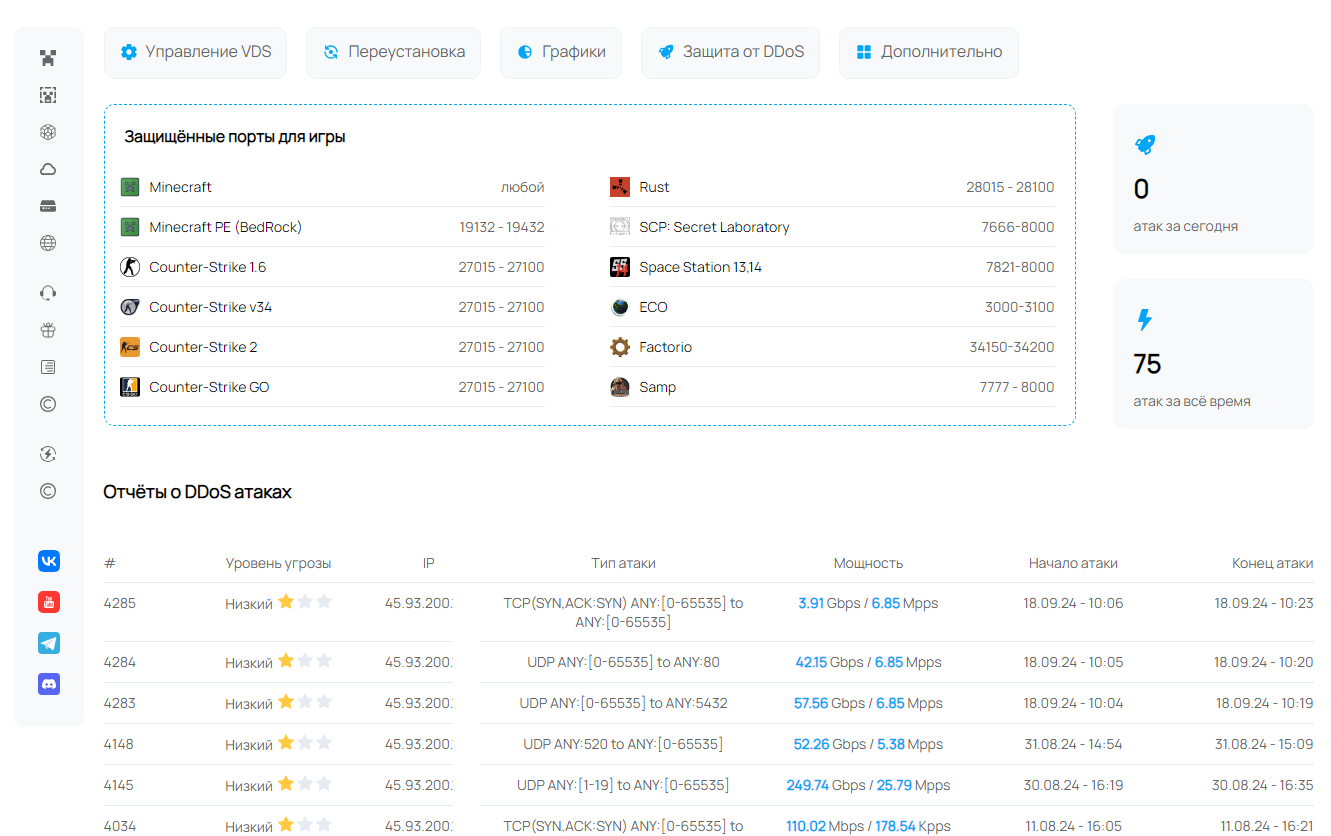Click the Counter-Strike 1.6 game icon

coord(130,267)
